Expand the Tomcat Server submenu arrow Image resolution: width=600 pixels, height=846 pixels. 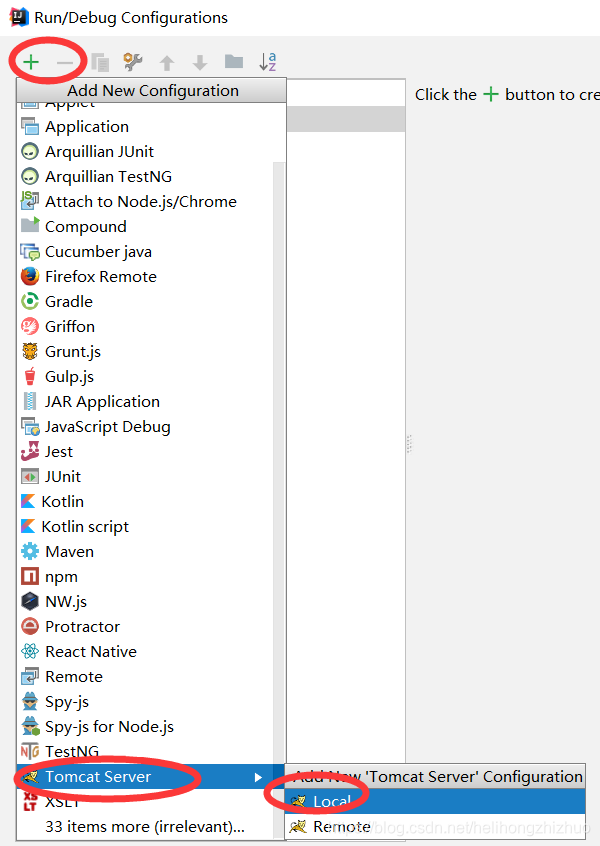[258, 777]
